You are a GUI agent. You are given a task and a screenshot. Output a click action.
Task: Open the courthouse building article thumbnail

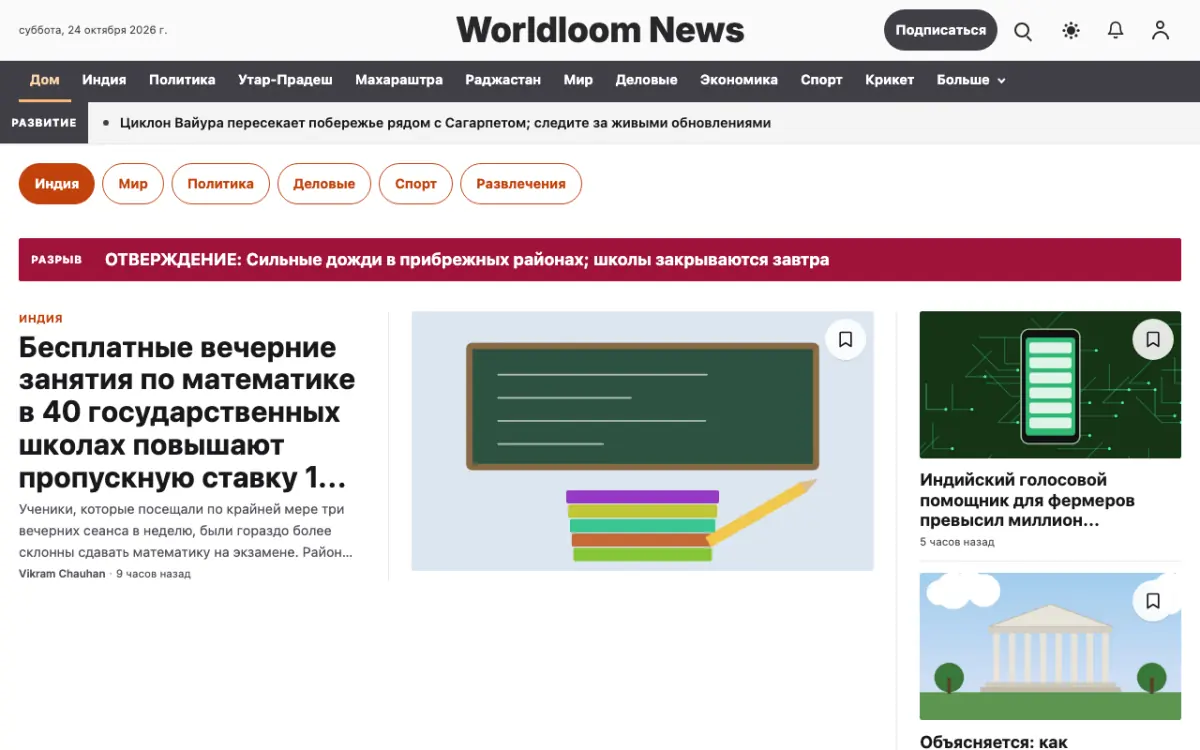click(1050, 646)
